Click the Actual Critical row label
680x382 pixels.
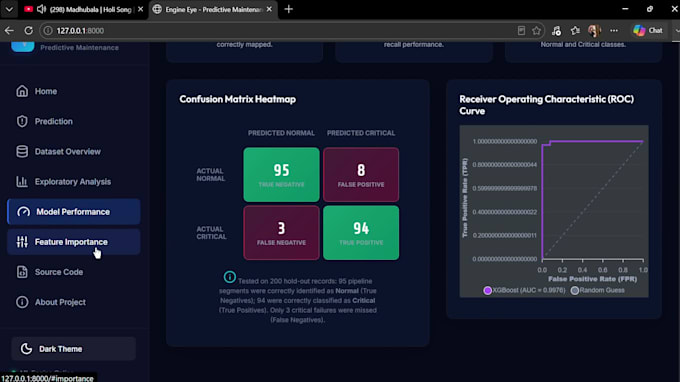click(x=211, y=233)
